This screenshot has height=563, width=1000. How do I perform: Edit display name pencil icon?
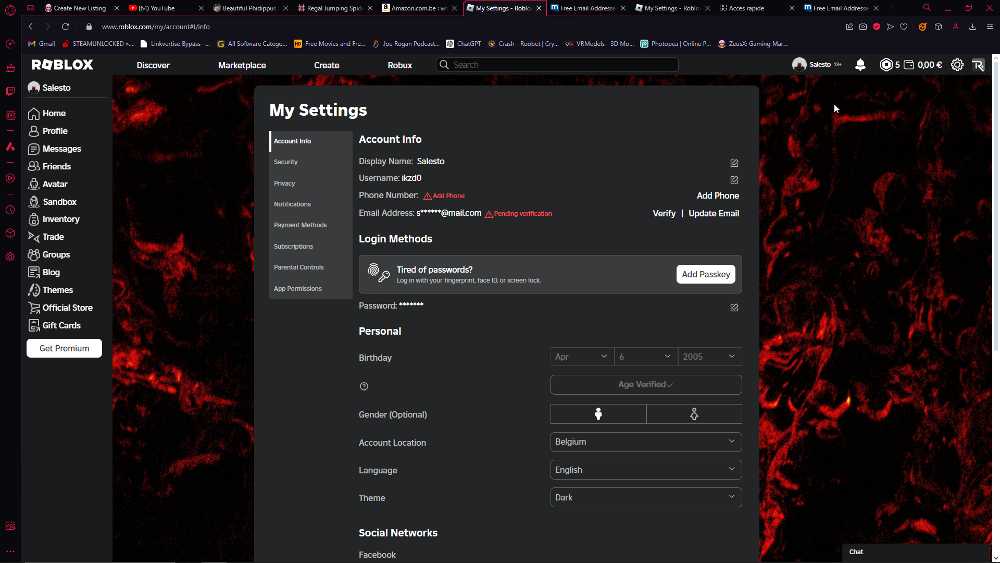point(734,162)
